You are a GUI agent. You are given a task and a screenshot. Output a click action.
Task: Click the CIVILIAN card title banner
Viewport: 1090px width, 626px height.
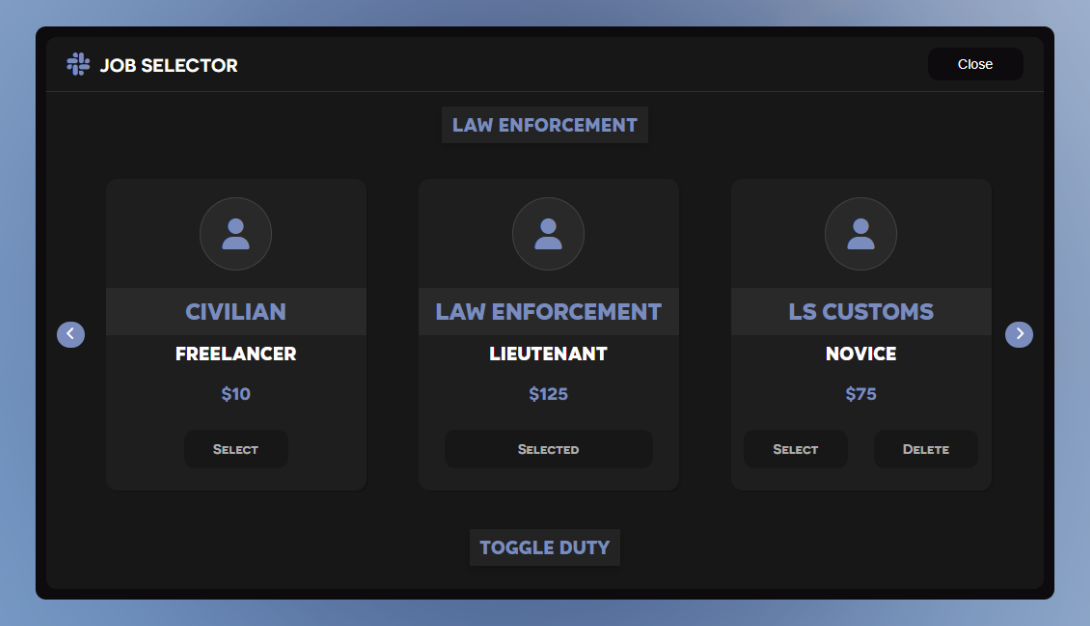pyautogui.click(x=236, y=312)
